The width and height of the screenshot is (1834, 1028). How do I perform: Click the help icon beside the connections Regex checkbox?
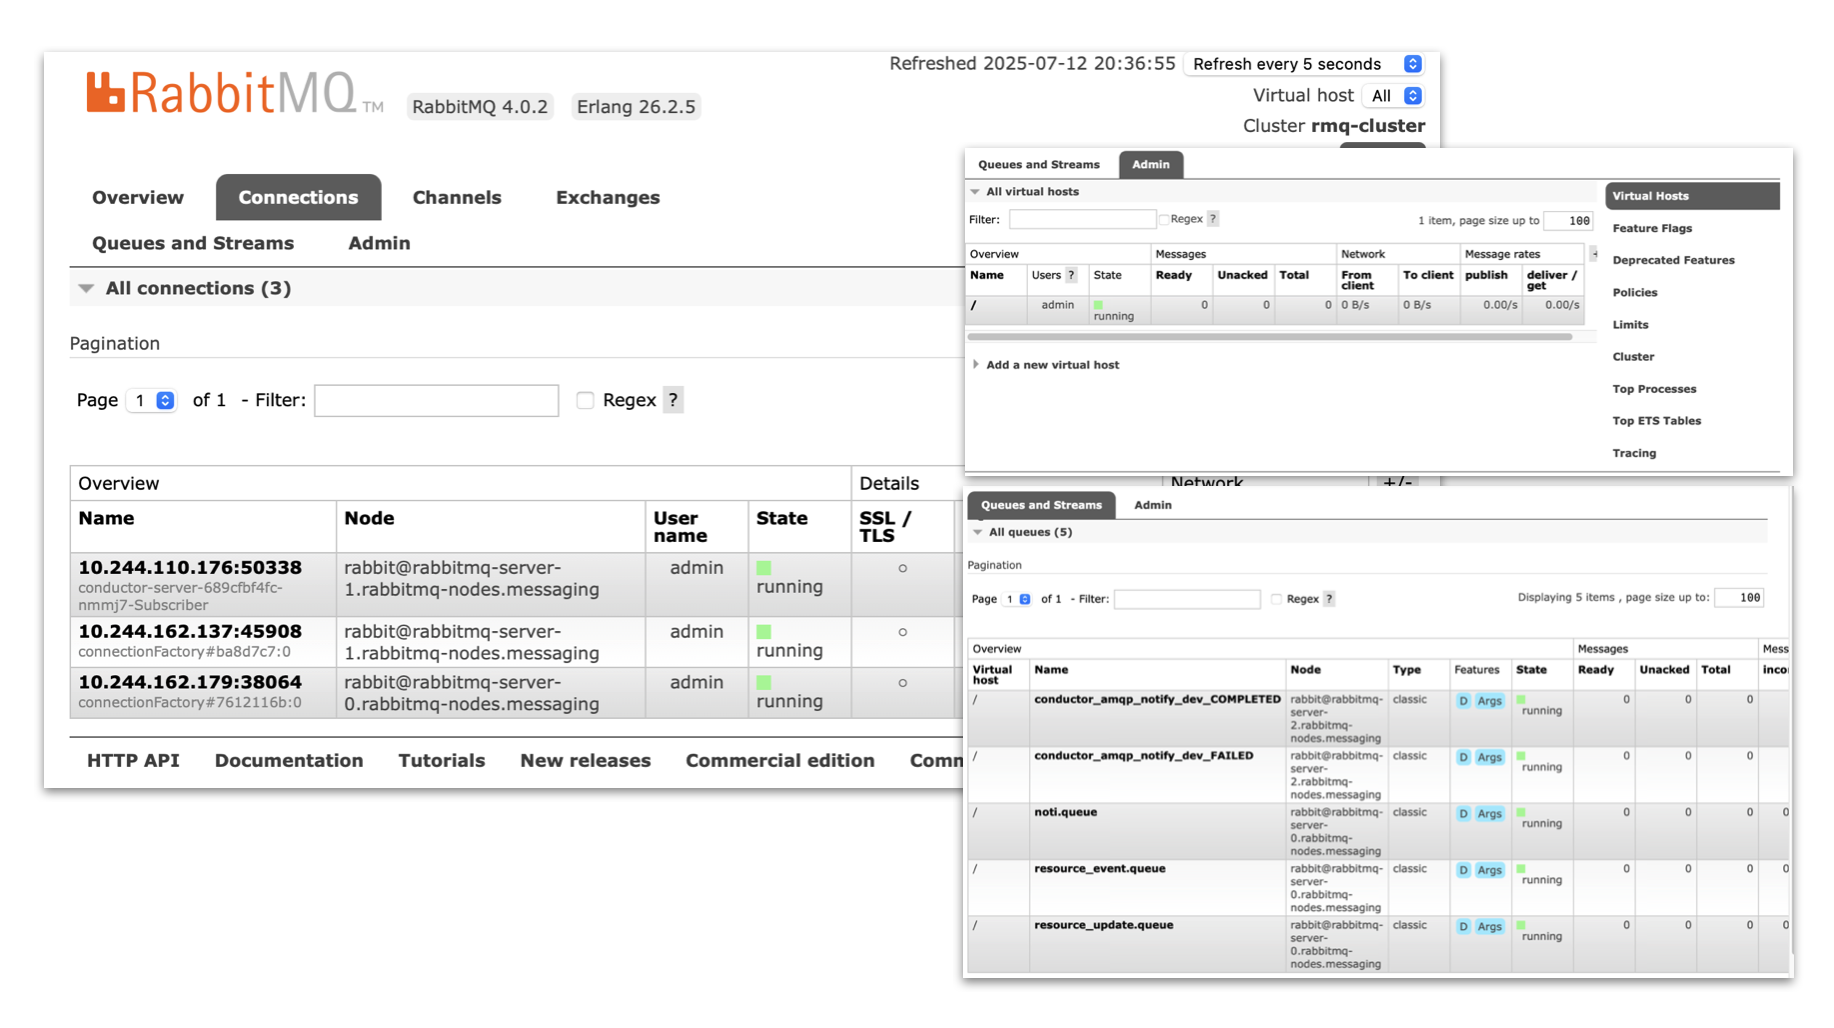coord(673,400)
